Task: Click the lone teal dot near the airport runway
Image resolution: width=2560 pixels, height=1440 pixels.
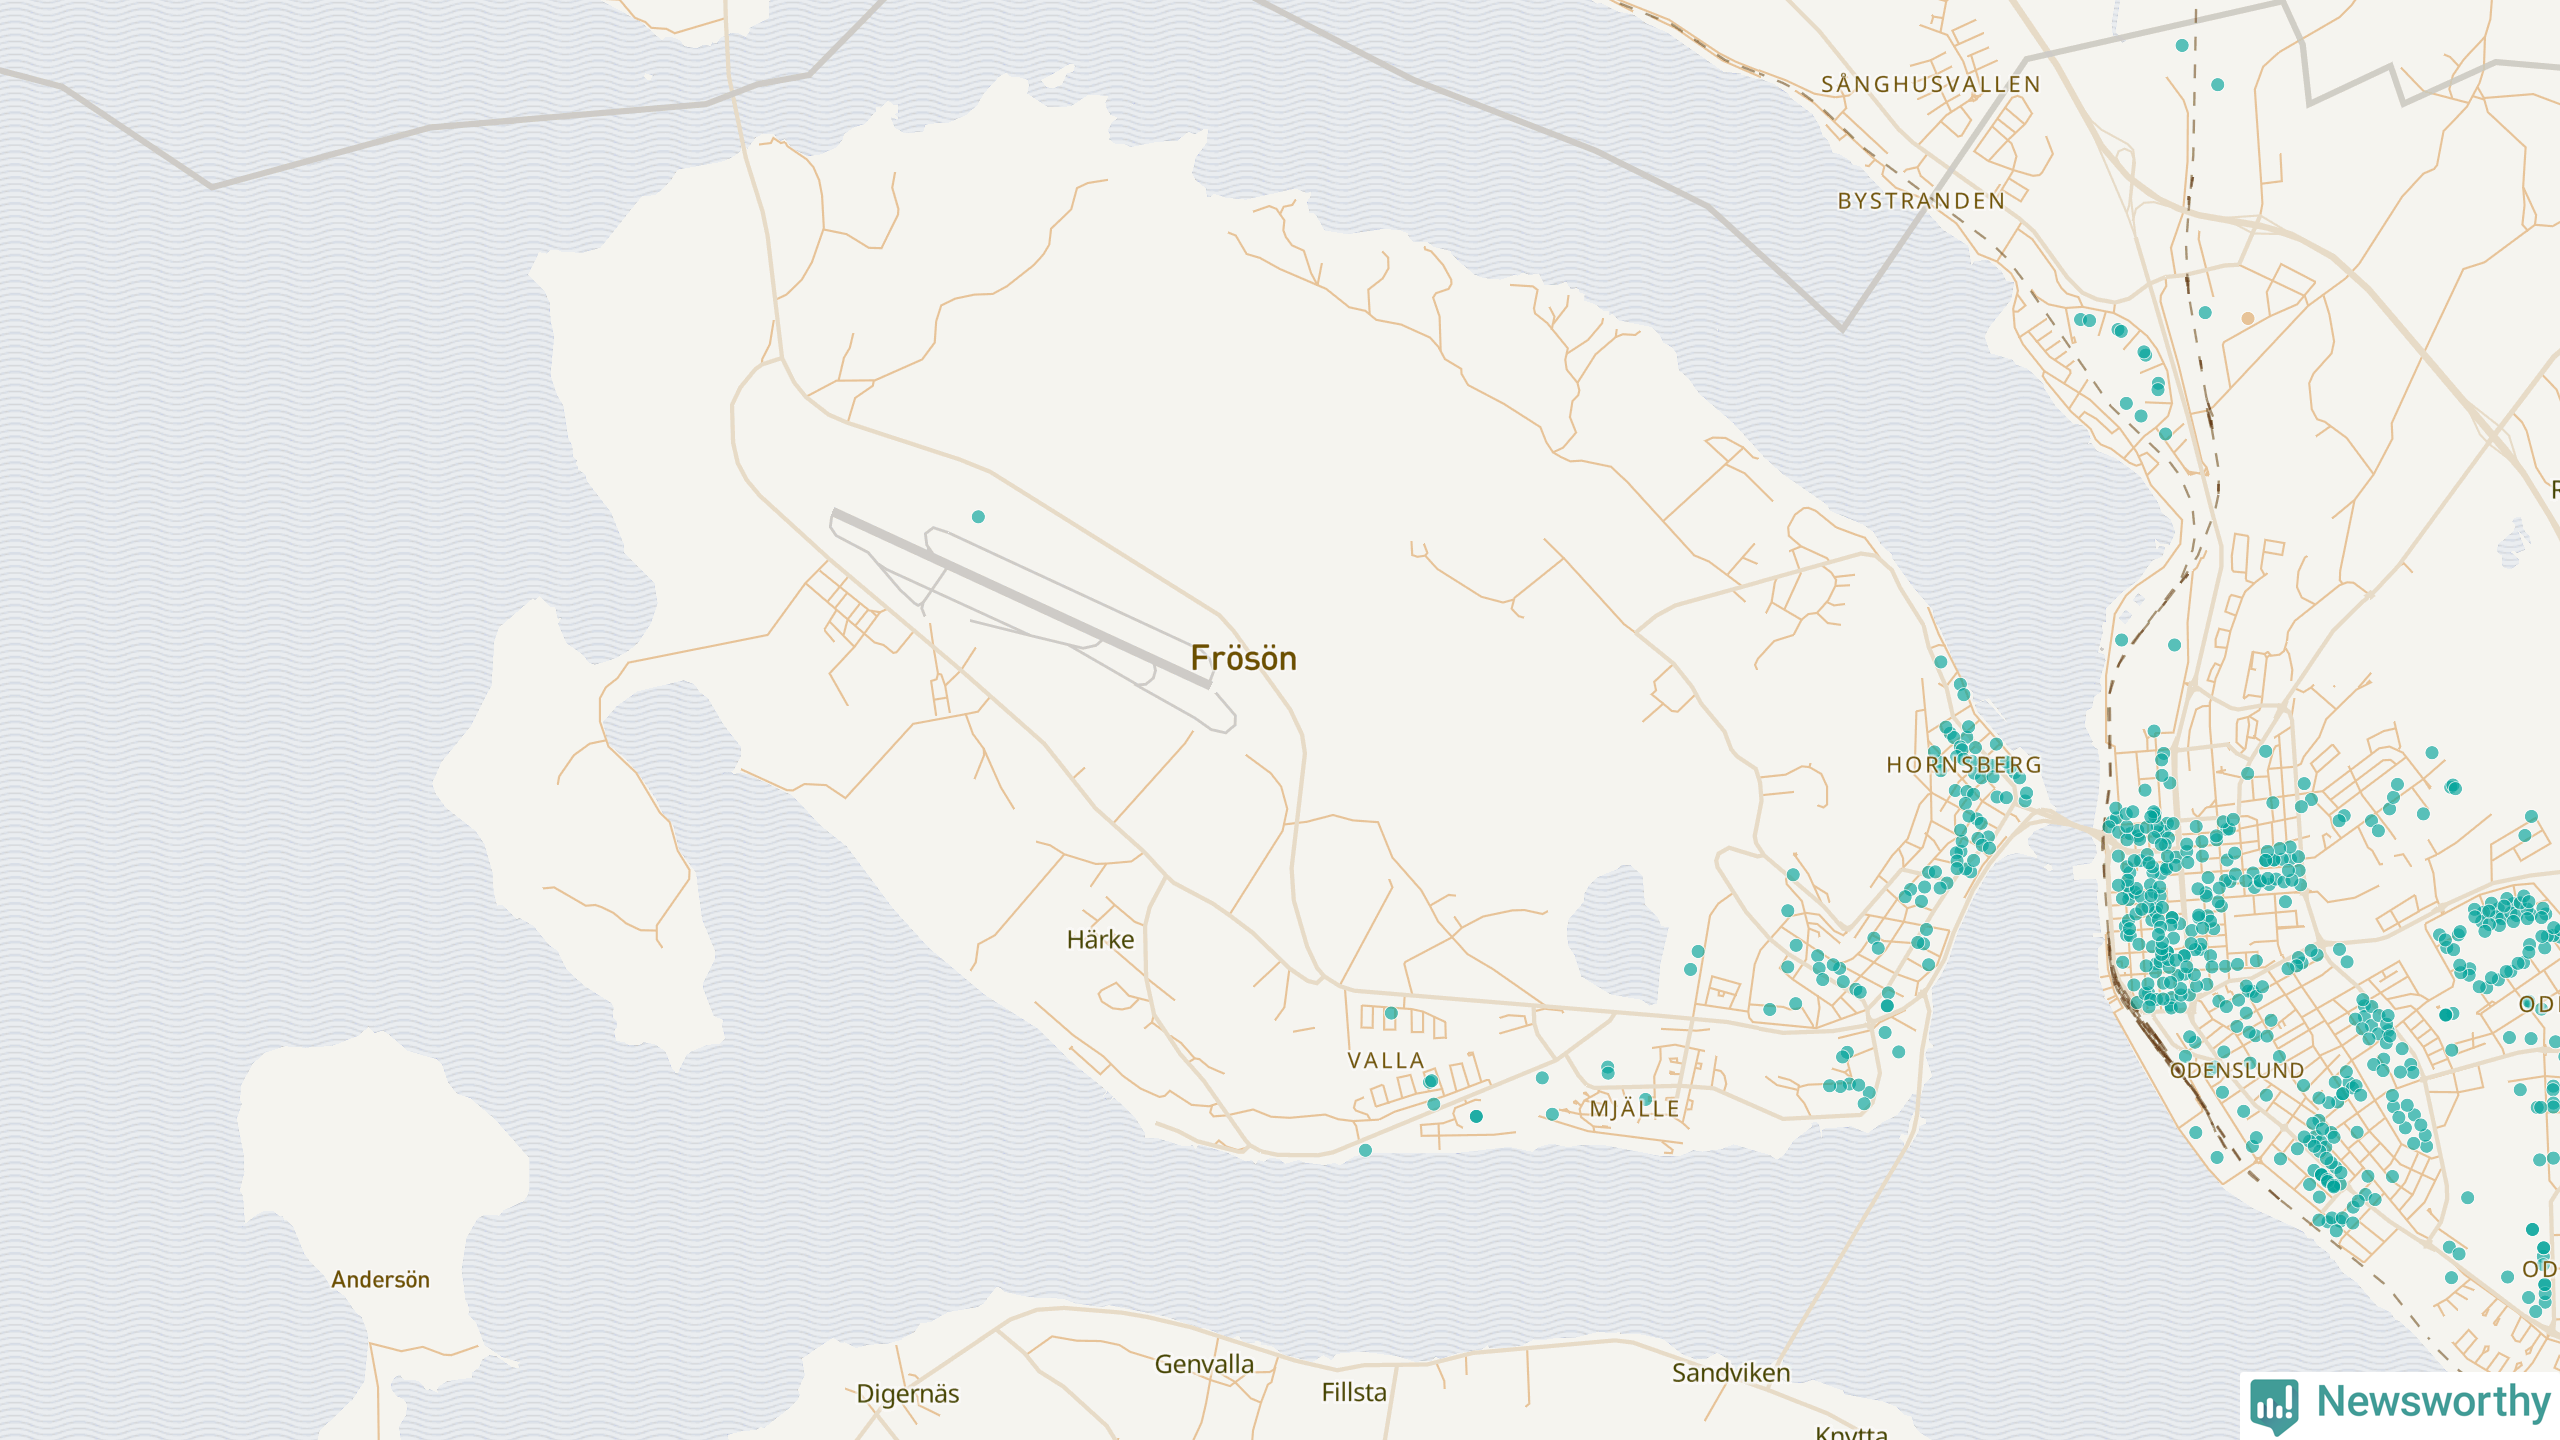Action: pyautogui.click(x=978, y=517)
